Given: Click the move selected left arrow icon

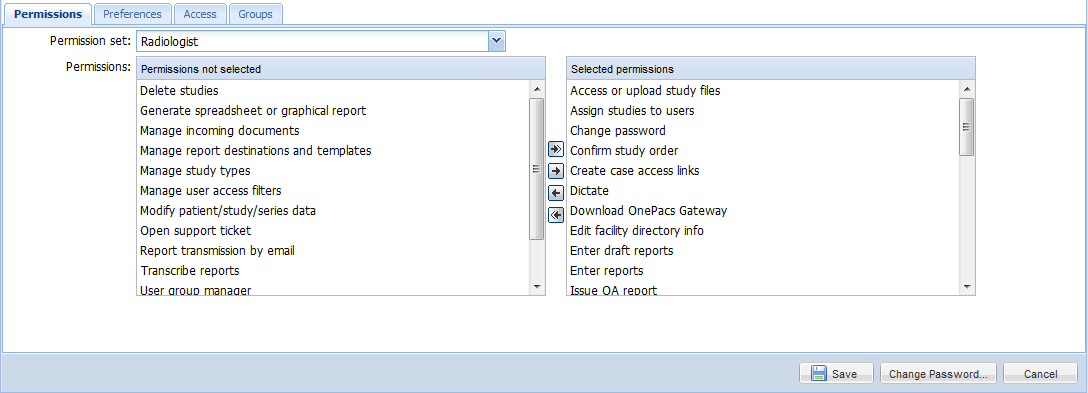Looking at the screenshot, I should pos(556,193).
